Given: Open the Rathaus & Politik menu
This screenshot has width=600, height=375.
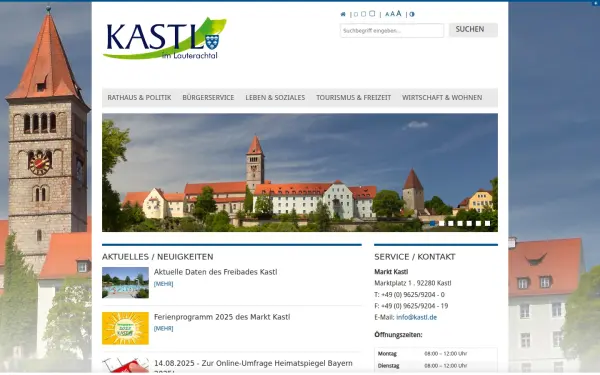Looking at the screenshot, I should click(x=139, y=98).
